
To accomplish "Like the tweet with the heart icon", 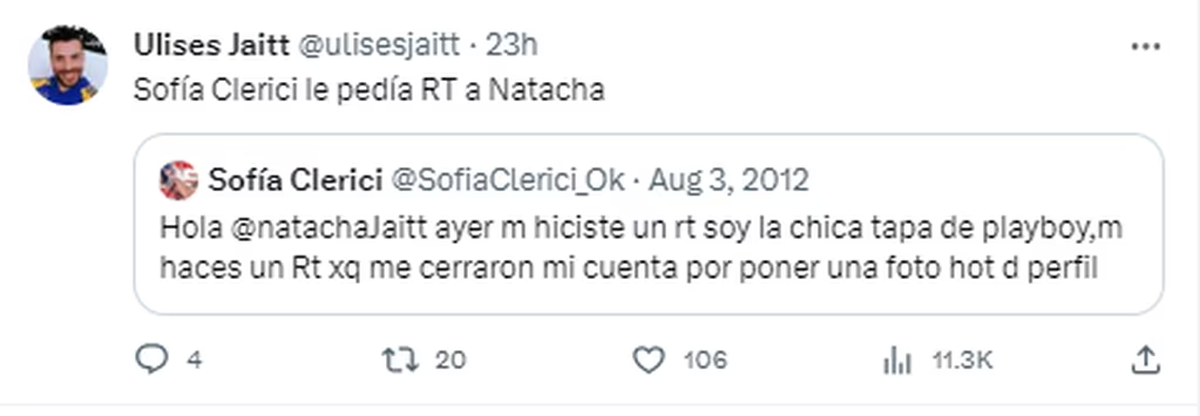I will pyautogui.click(x=651, y=360).
